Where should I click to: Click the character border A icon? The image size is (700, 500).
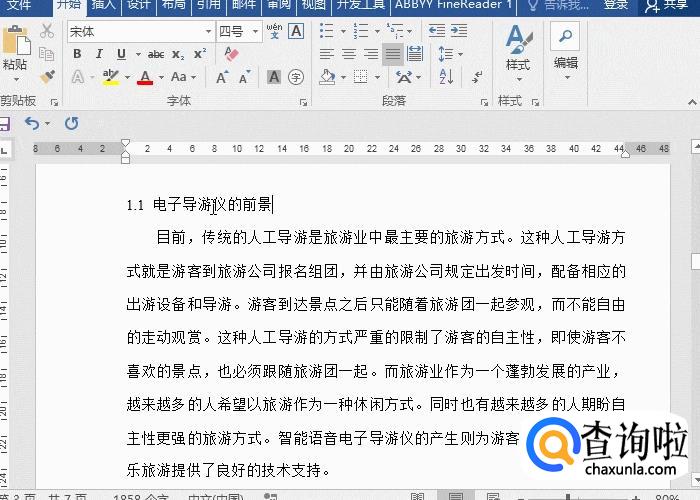point(296,31)
